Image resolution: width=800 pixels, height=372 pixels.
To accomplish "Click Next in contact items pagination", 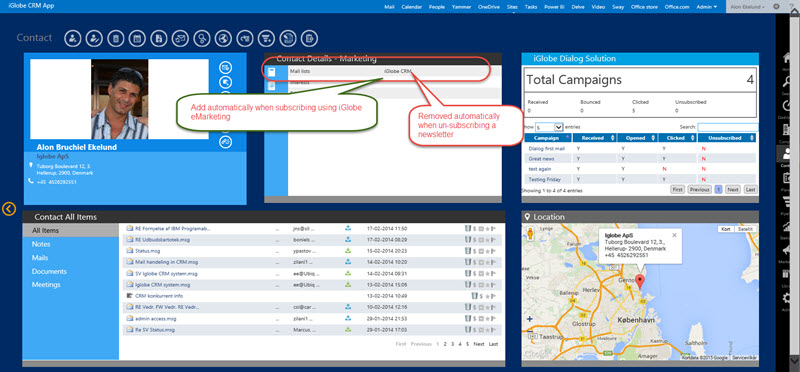I will tap(479, 344).
